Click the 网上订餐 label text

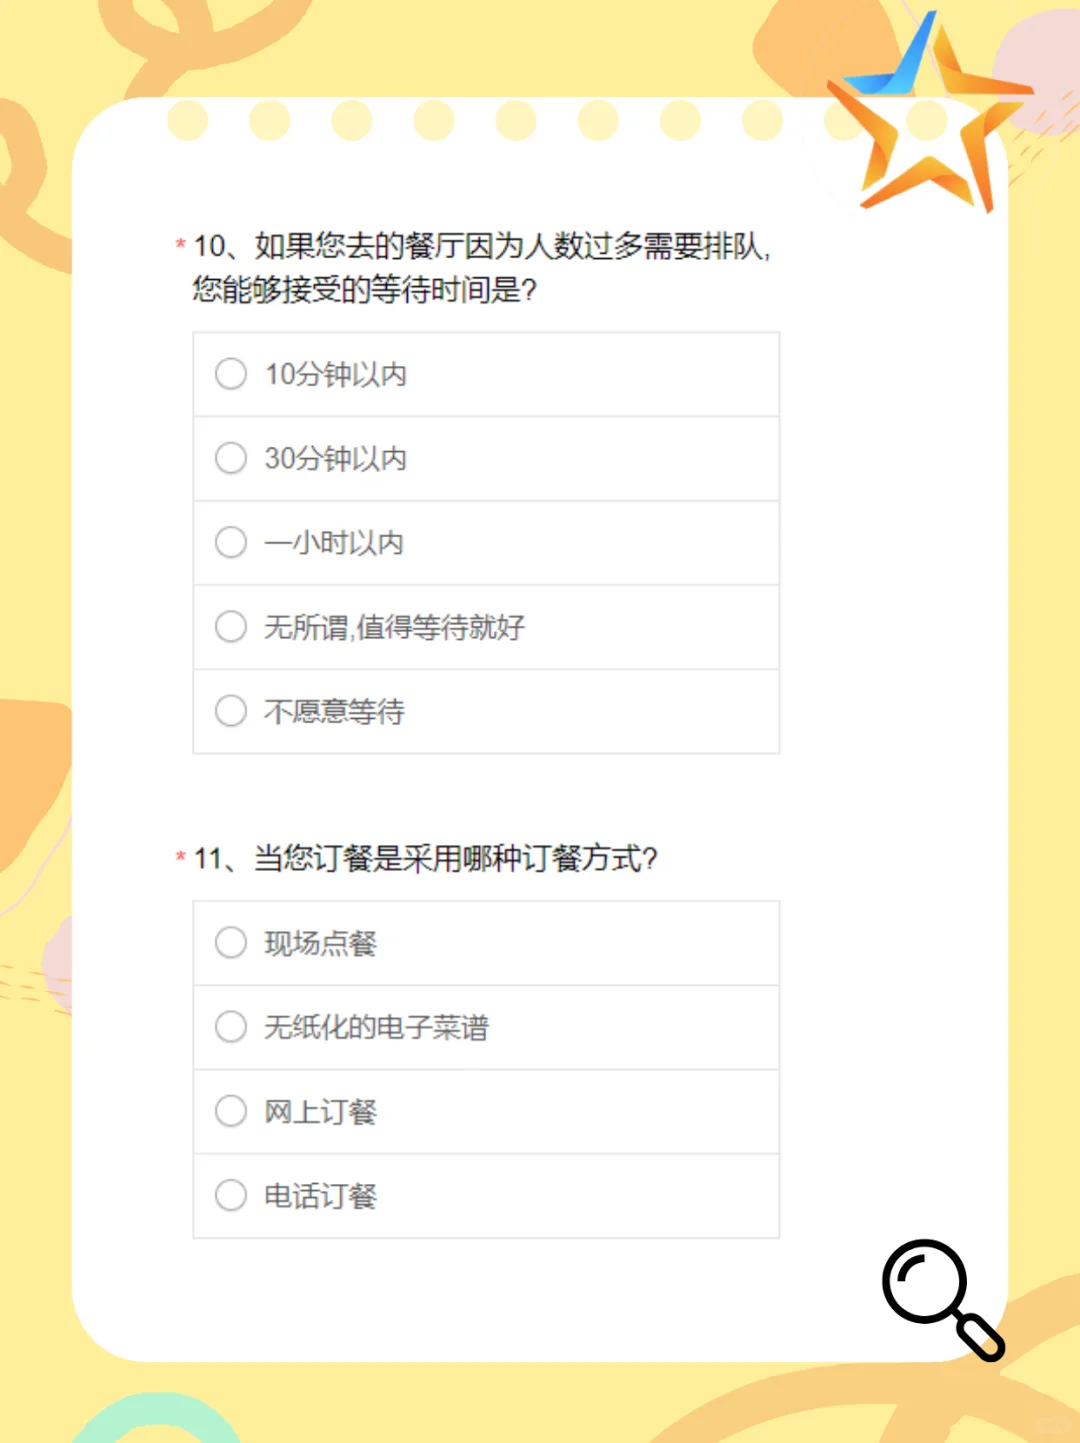click(320, 1111)
